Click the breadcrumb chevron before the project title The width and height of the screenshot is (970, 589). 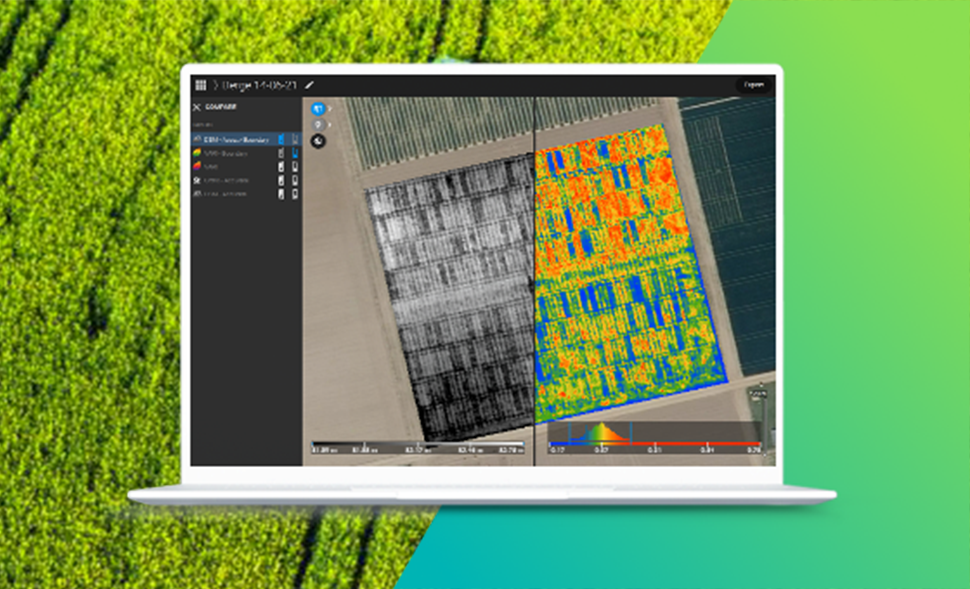tap(215, 85)
